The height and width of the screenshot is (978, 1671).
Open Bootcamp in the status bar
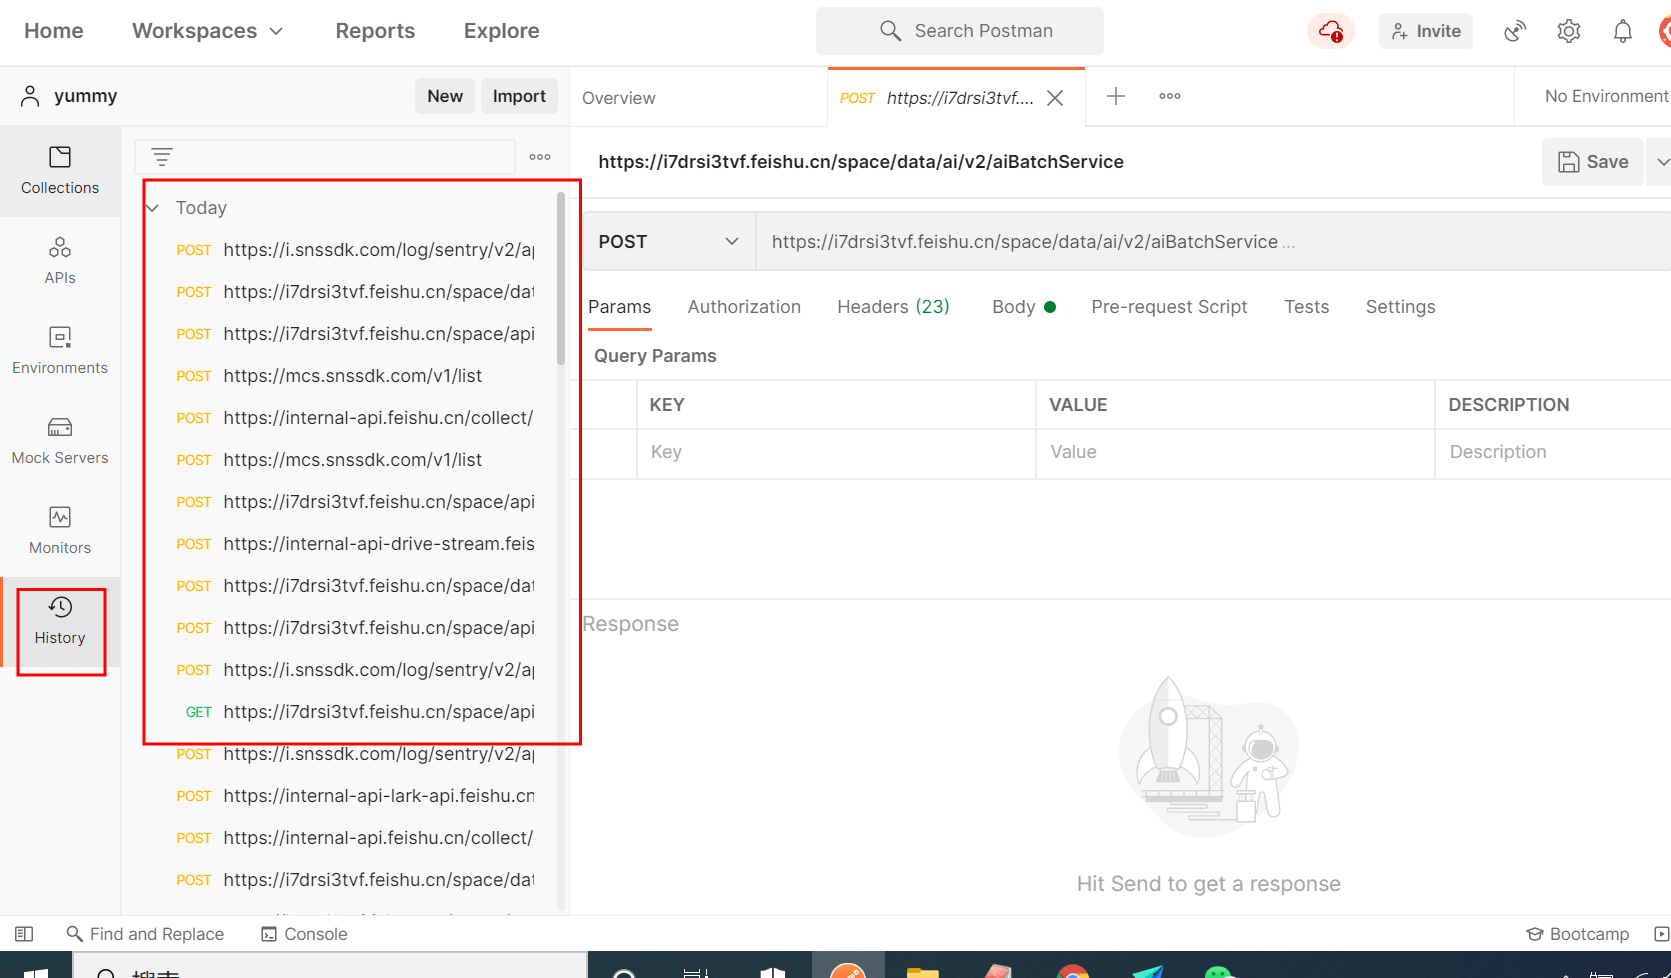coord(1577,934)
